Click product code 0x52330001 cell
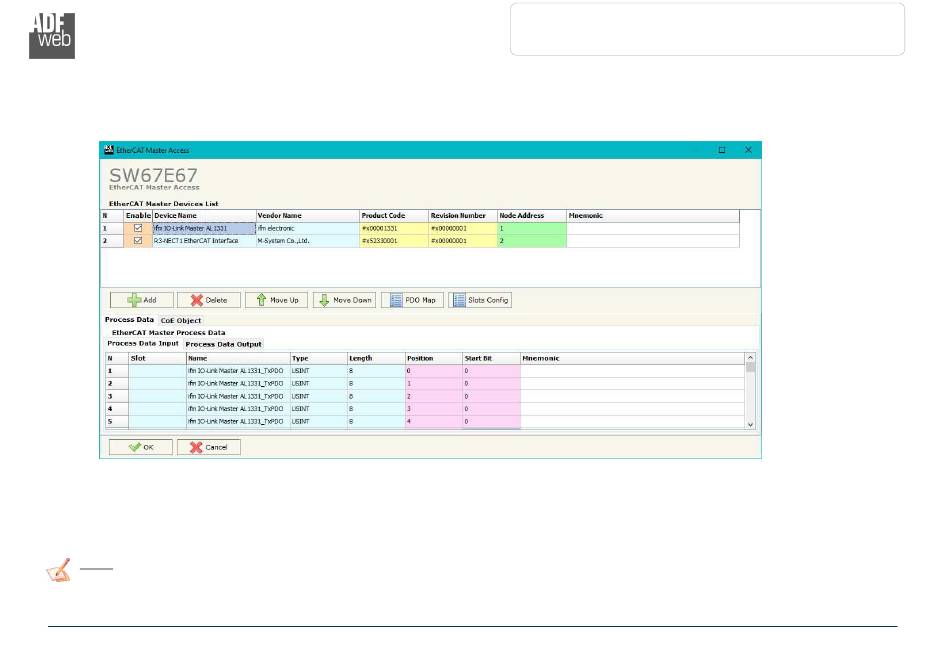Screen dimensions: 950x659 394,240
